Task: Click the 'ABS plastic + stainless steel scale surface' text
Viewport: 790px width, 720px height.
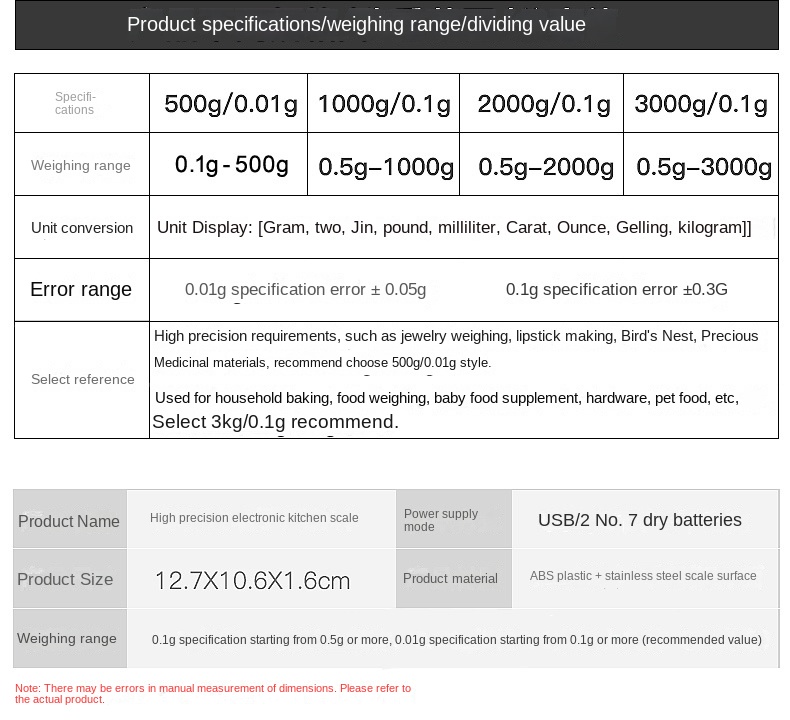Action: 642,576
